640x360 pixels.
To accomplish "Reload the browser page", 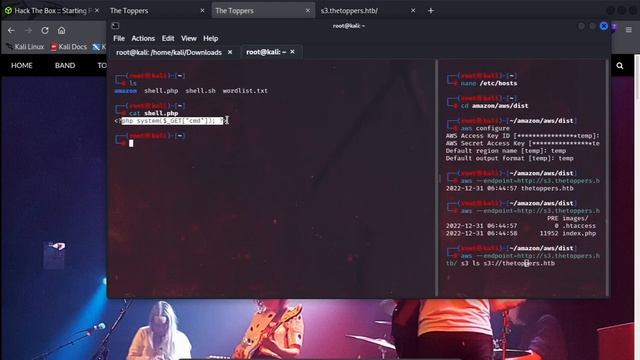I will click(45, 30).
